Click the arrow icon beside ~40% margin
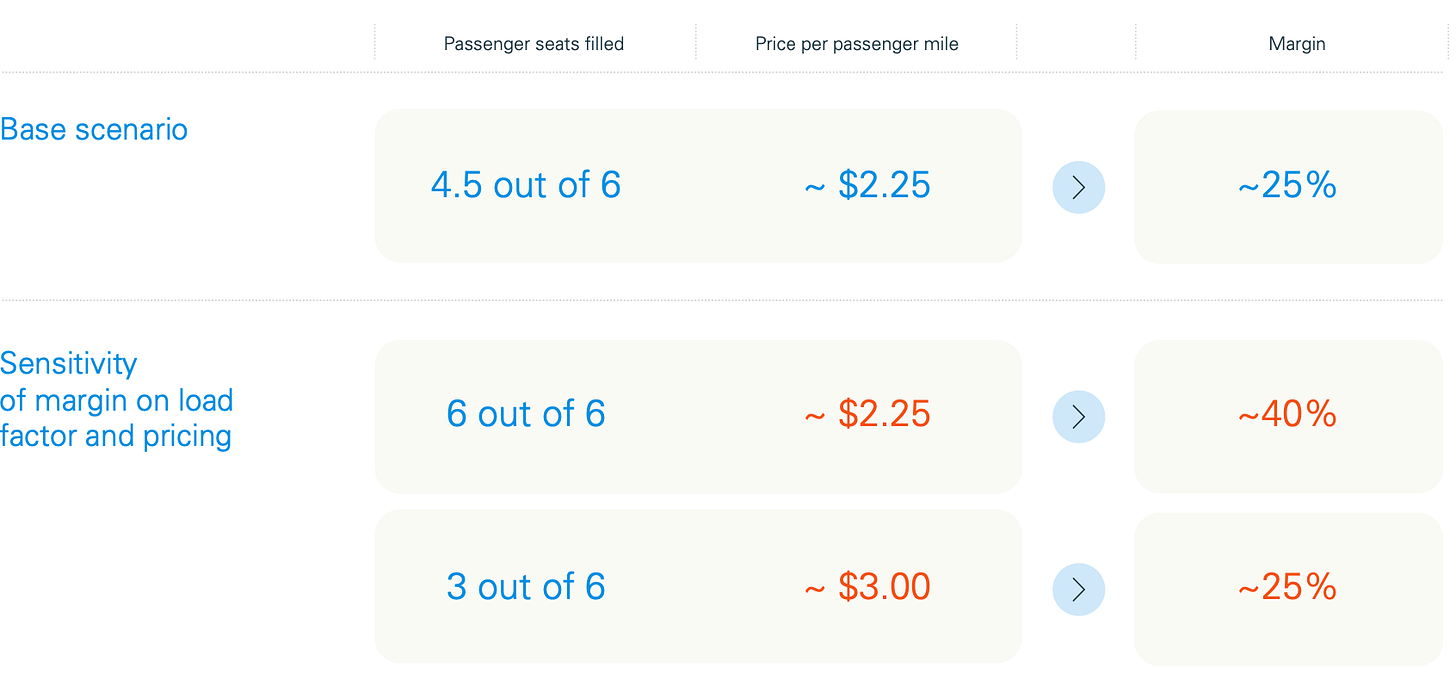Screen dimensions: 1456x675 pos(1078,416)
